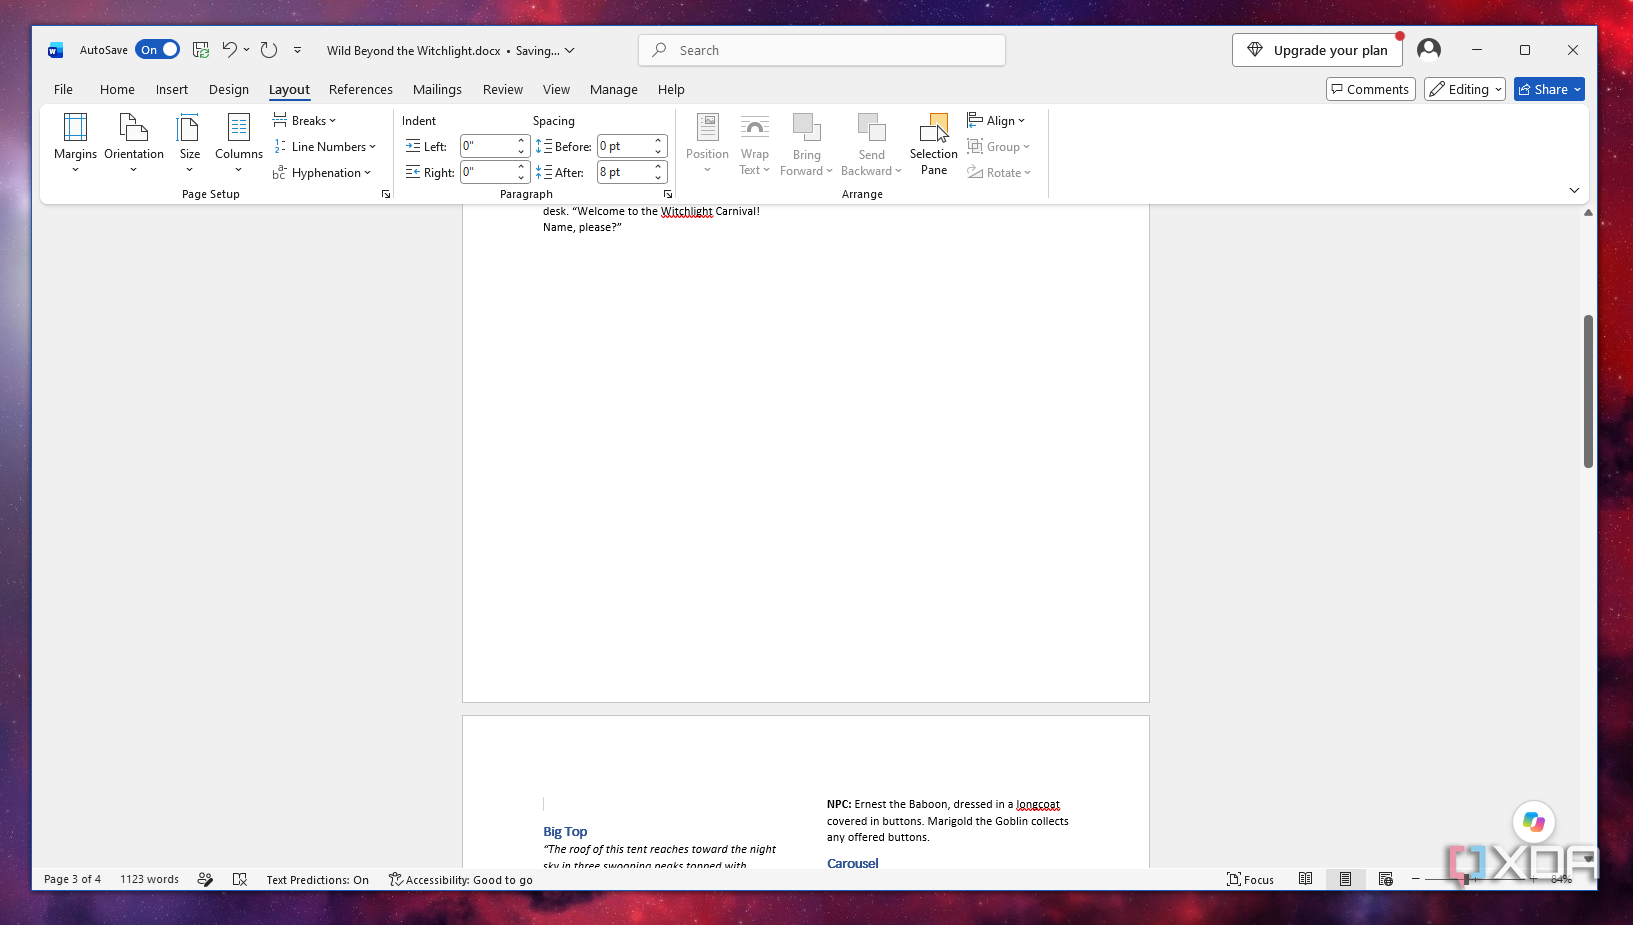Open the Copilot floating button
Image resolution: width=1633 pixels, height=925 pixels.
tap(1533, 822)
